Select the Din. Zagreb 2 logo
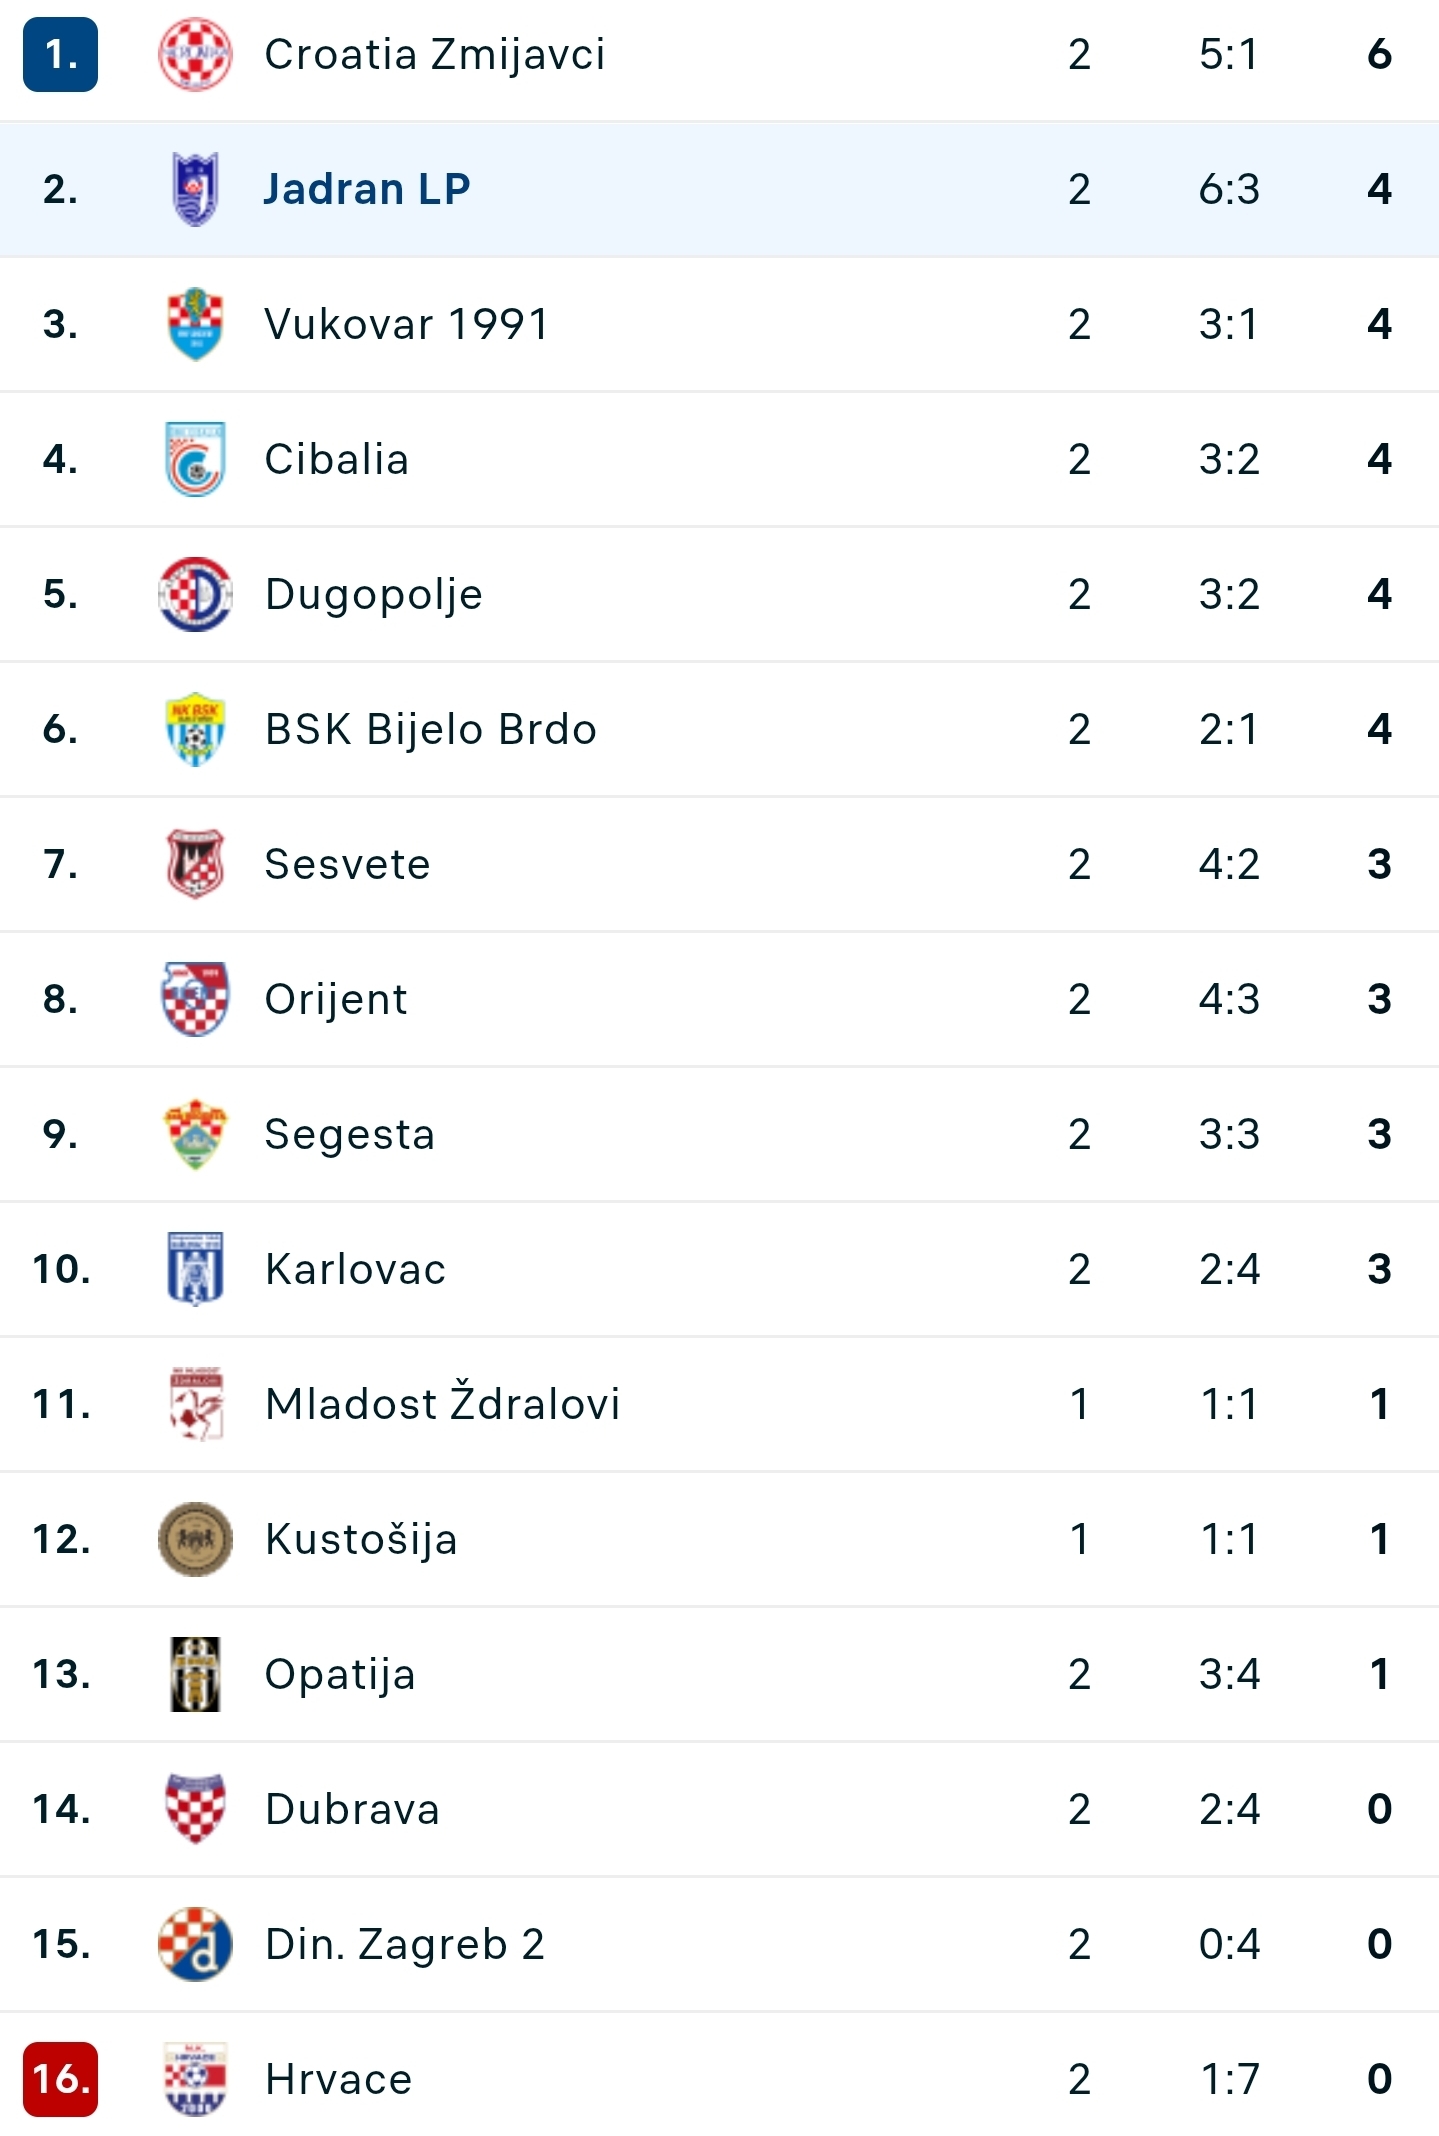Screen dimensions: 1439x2136 pos(195,1944)
